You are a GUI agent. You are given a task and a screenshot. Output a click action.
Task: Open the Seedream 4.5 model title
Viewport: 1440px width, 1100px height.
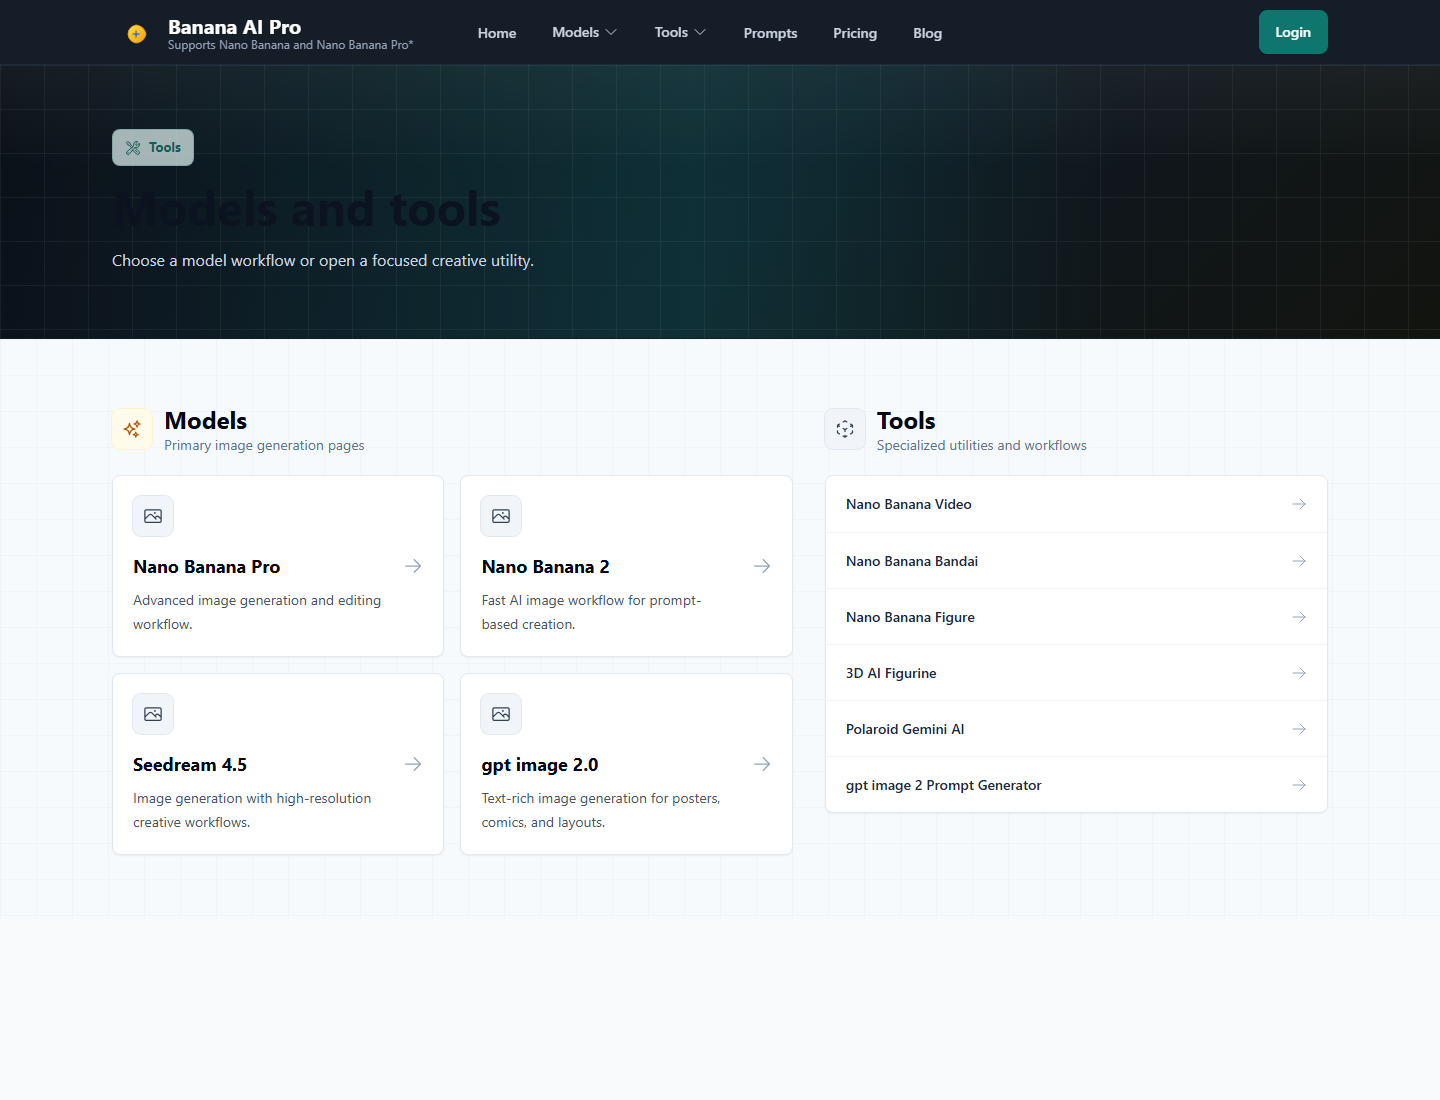coord(190,765)
